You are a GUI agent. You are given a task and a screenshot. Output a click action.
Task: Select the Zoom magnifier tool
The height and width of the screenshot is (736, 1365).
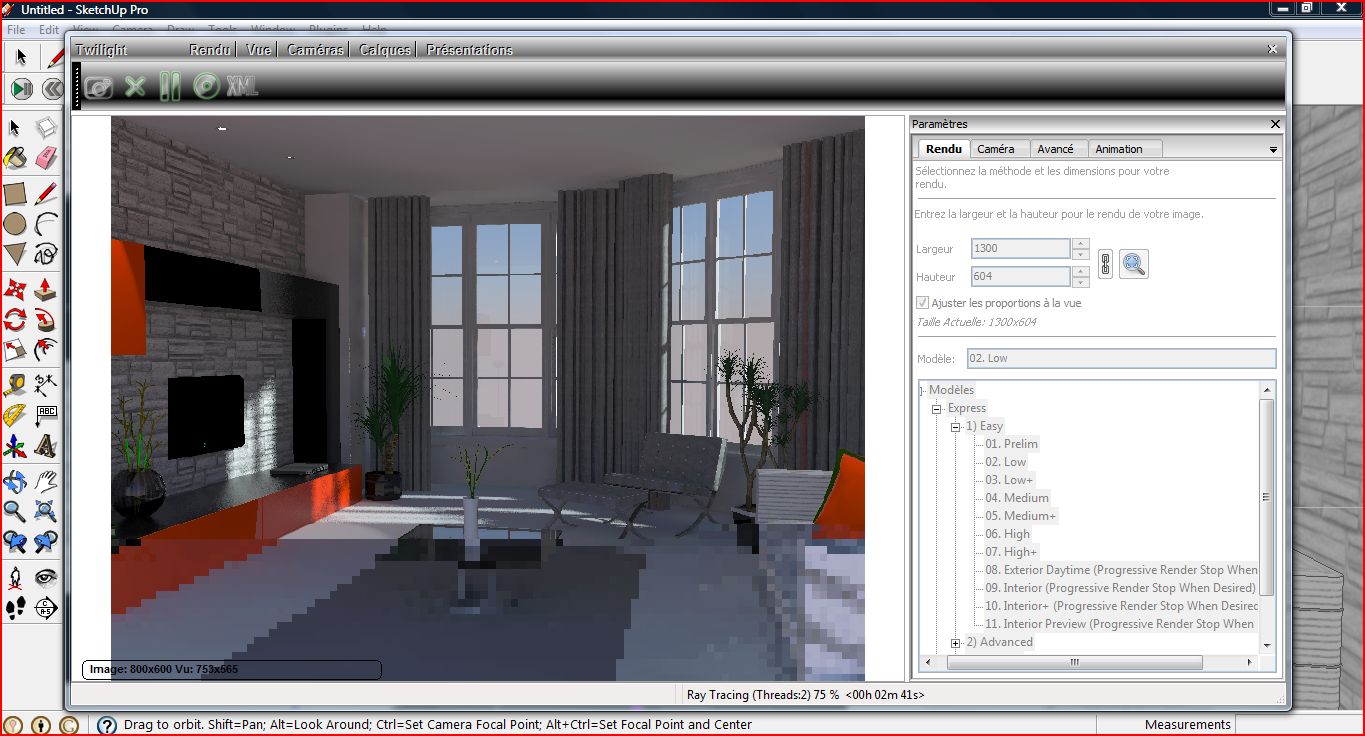tap(15, 511)
